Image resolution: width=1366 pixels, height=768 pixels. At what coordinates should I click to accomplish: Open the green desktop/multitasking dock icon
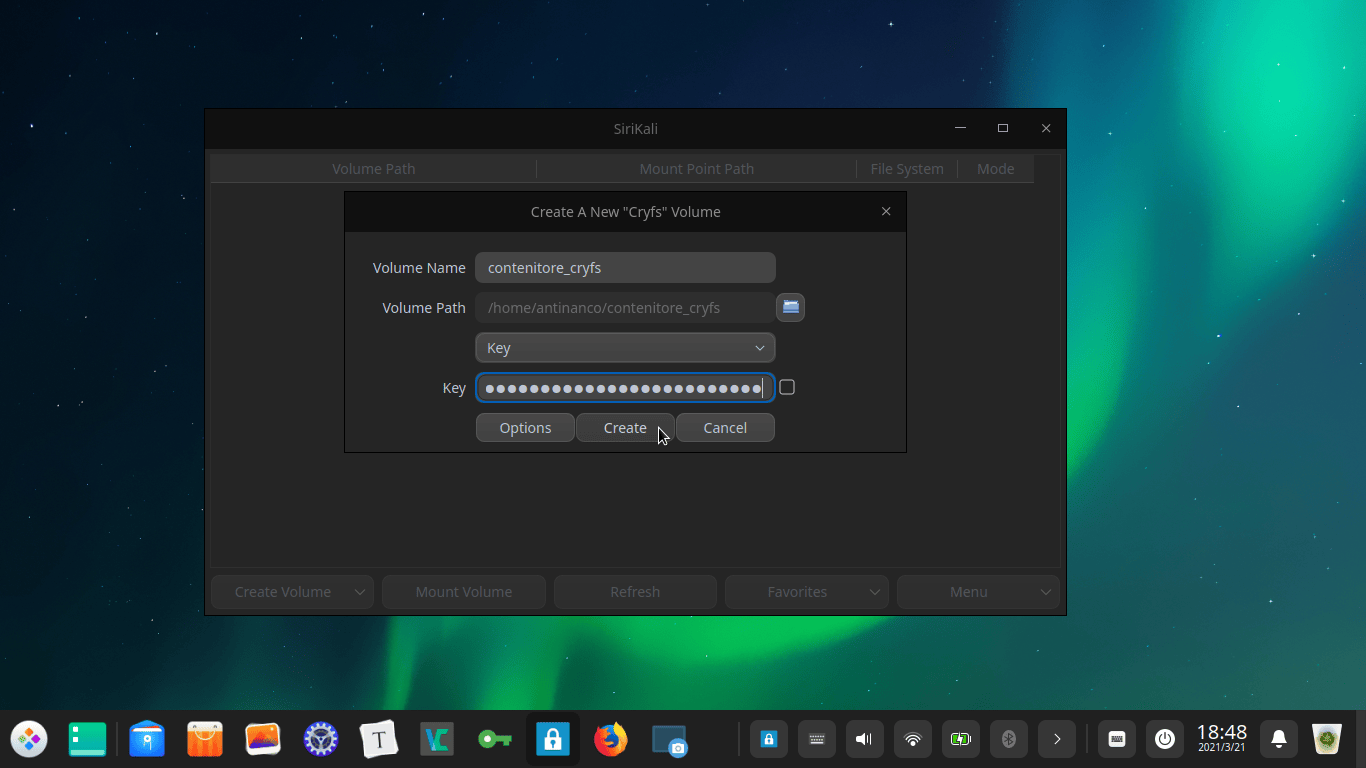(x=87, y=740)
